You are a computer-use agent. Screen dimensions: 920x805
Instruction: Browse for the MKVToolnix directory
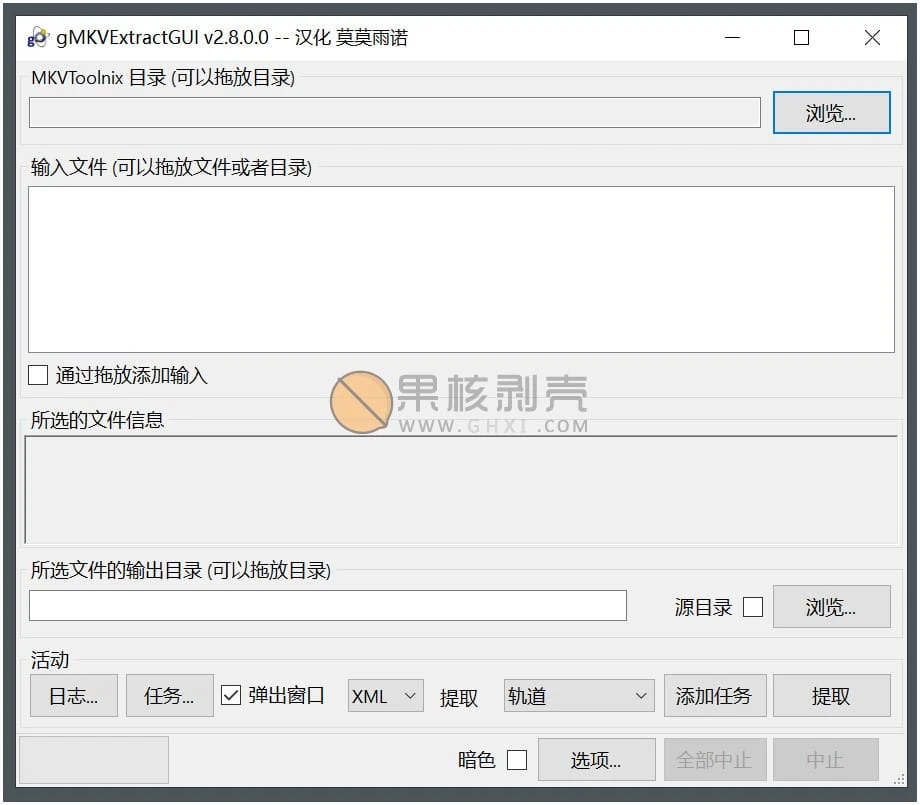(x=831, y=112)
